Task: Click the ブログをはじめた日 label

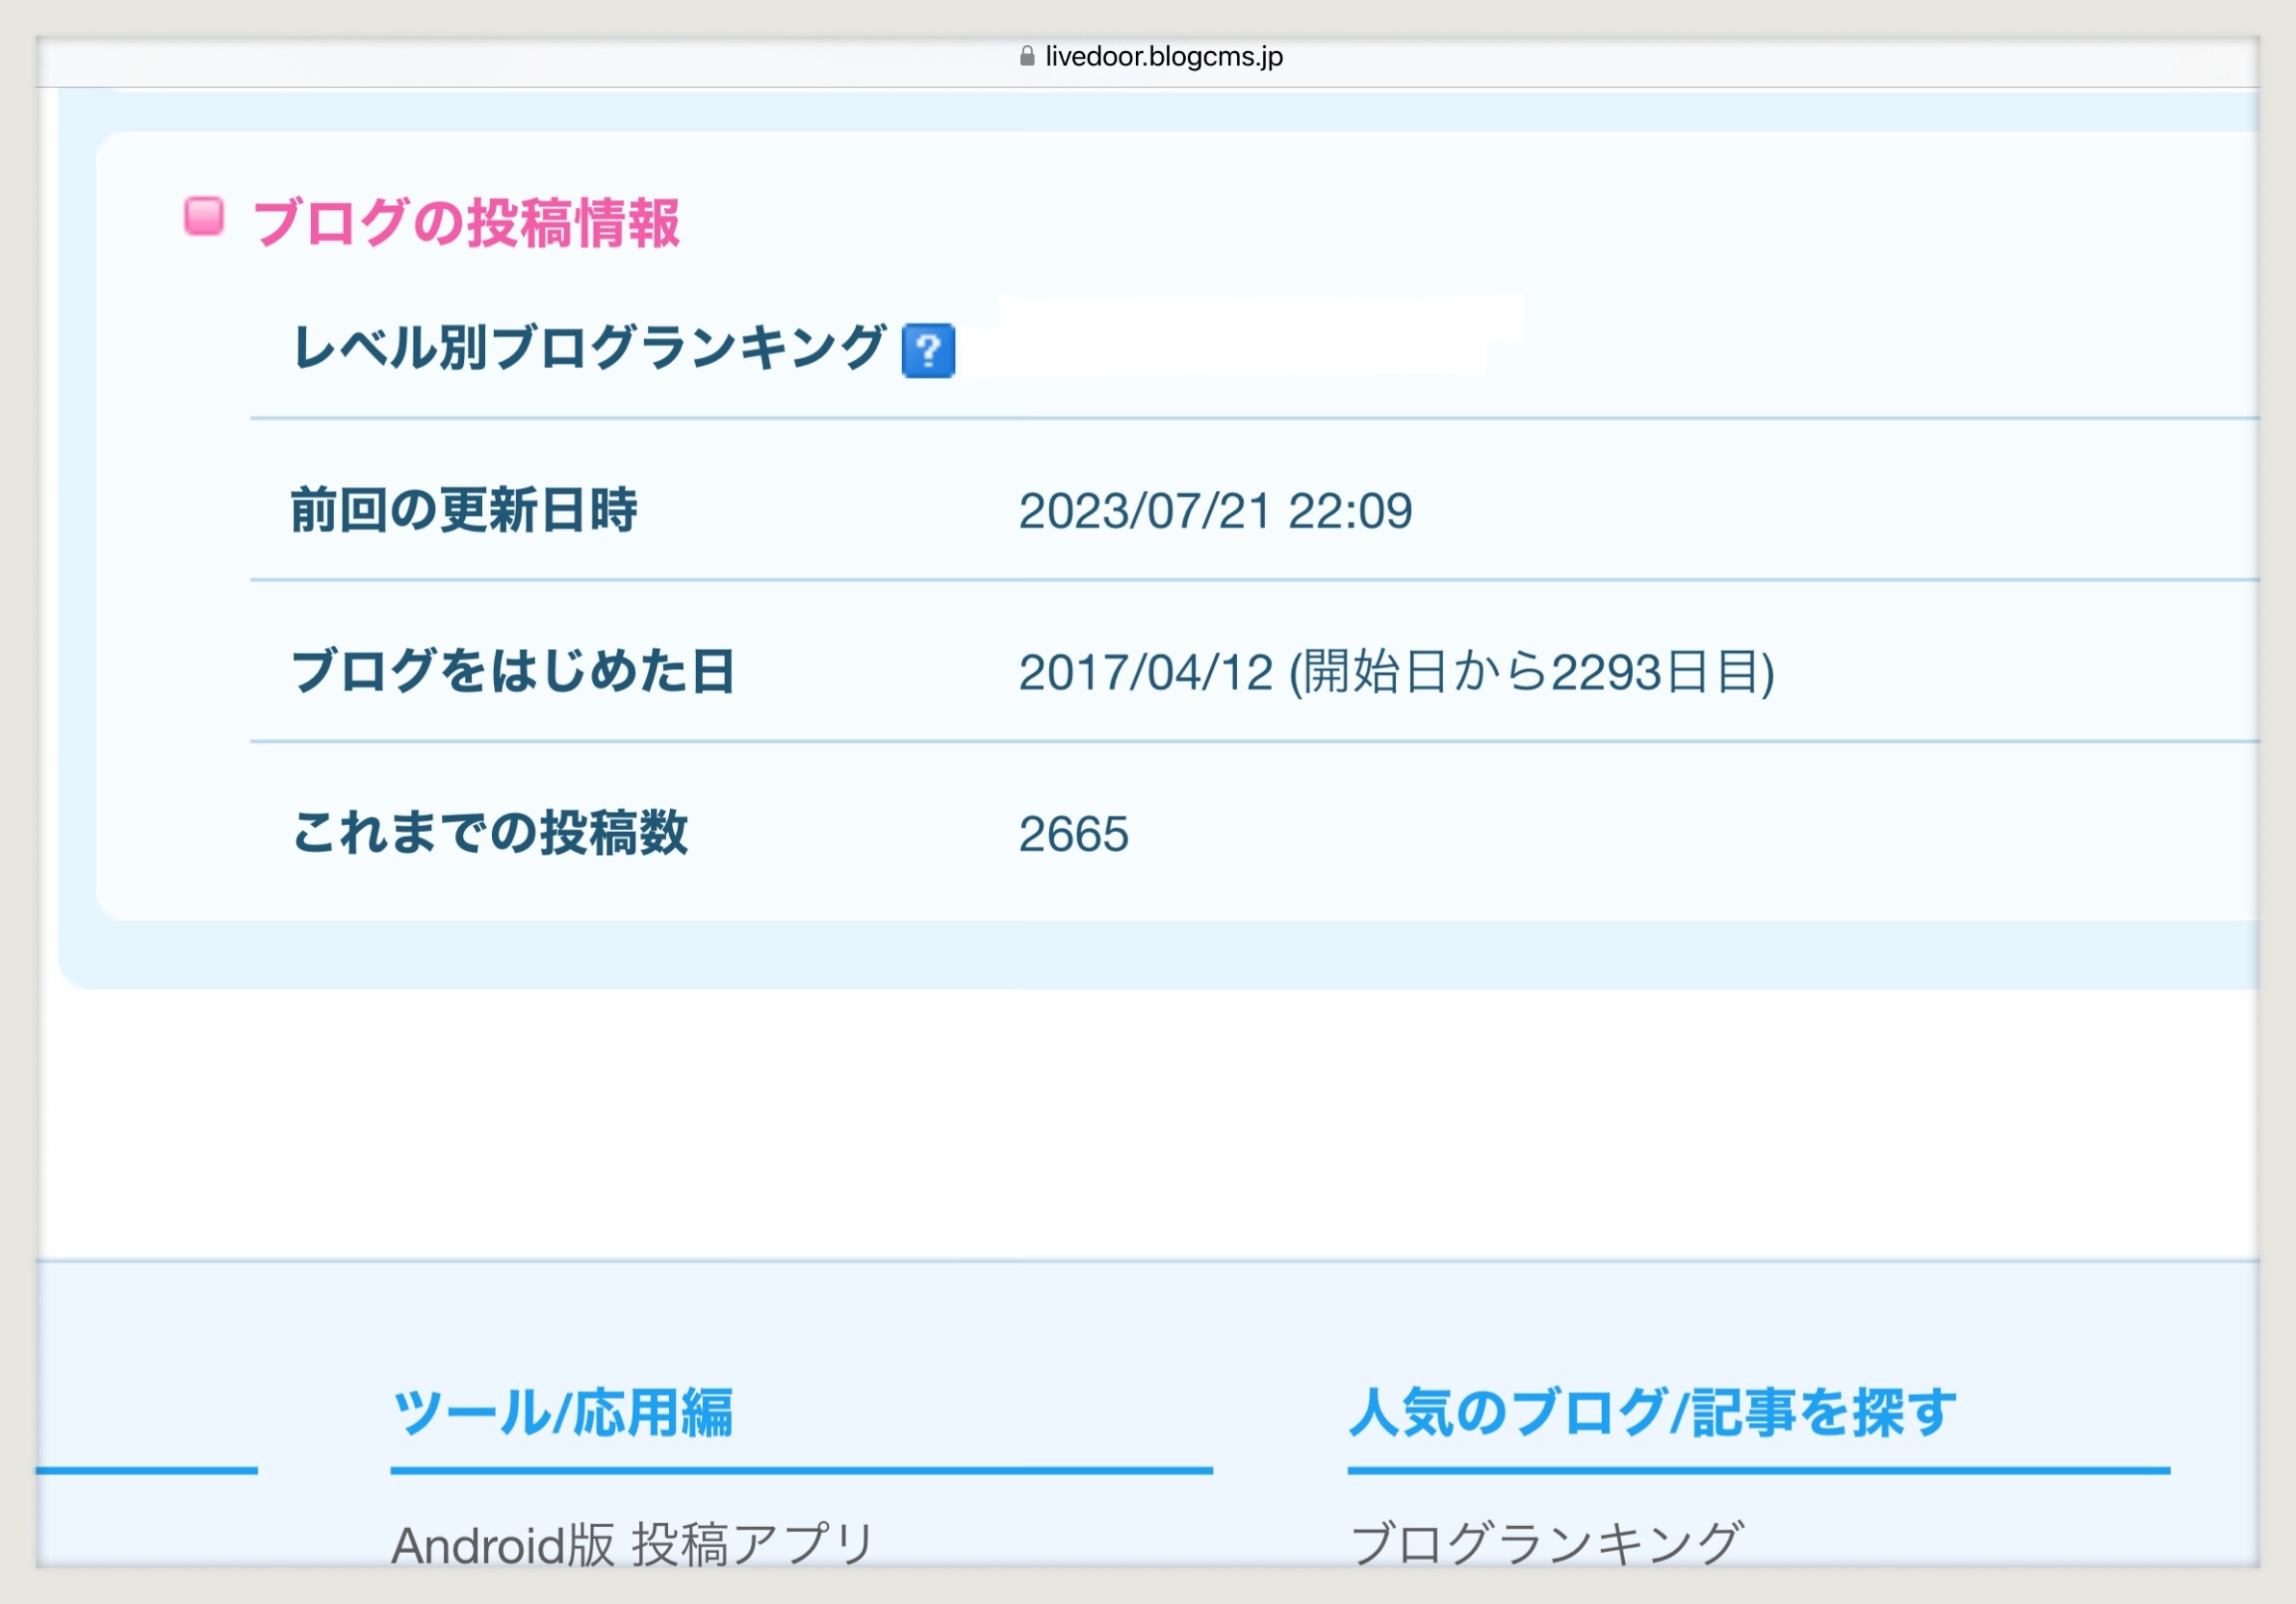Action: click(514, 671)
